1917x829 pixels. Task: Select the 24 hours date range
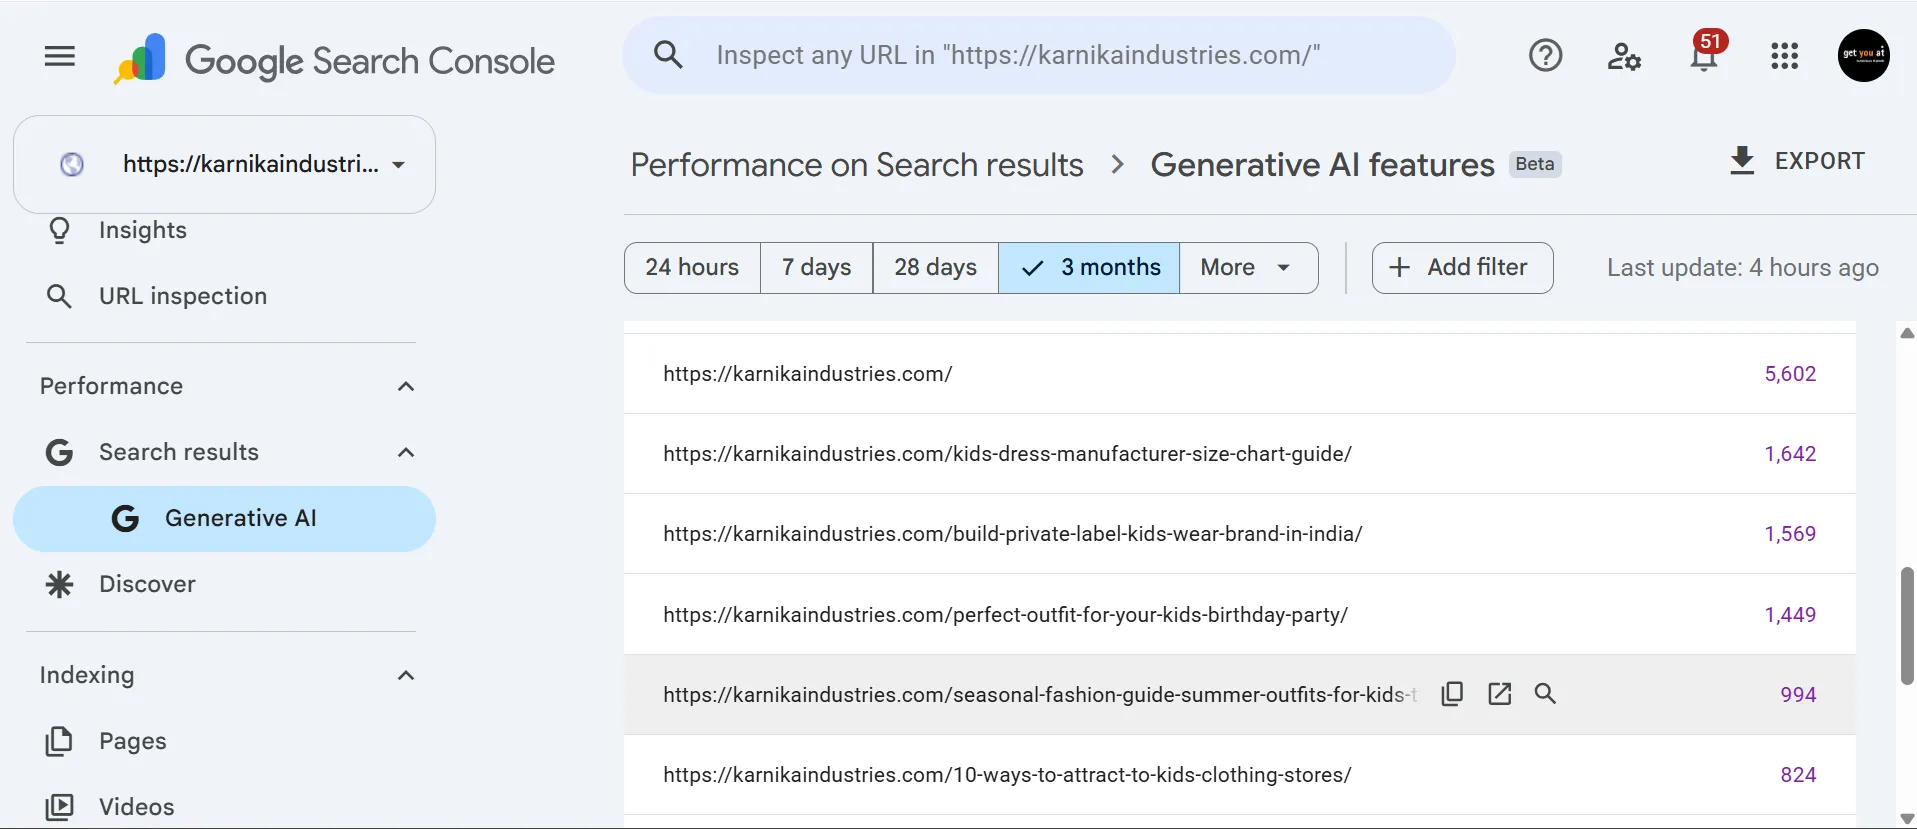[692, 268]
